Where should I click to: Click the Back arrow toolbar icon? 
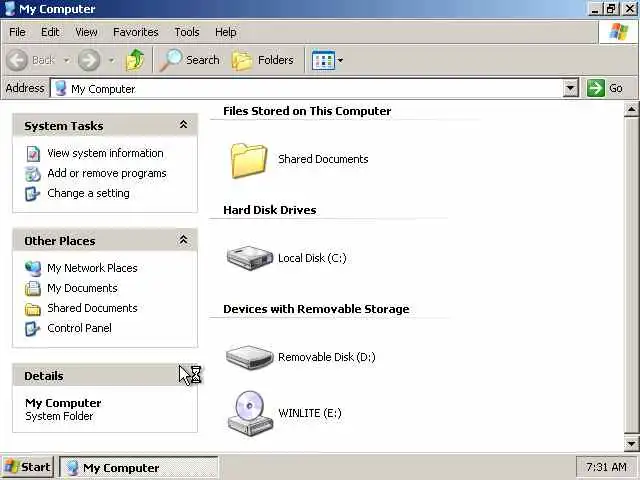(17, 60)
